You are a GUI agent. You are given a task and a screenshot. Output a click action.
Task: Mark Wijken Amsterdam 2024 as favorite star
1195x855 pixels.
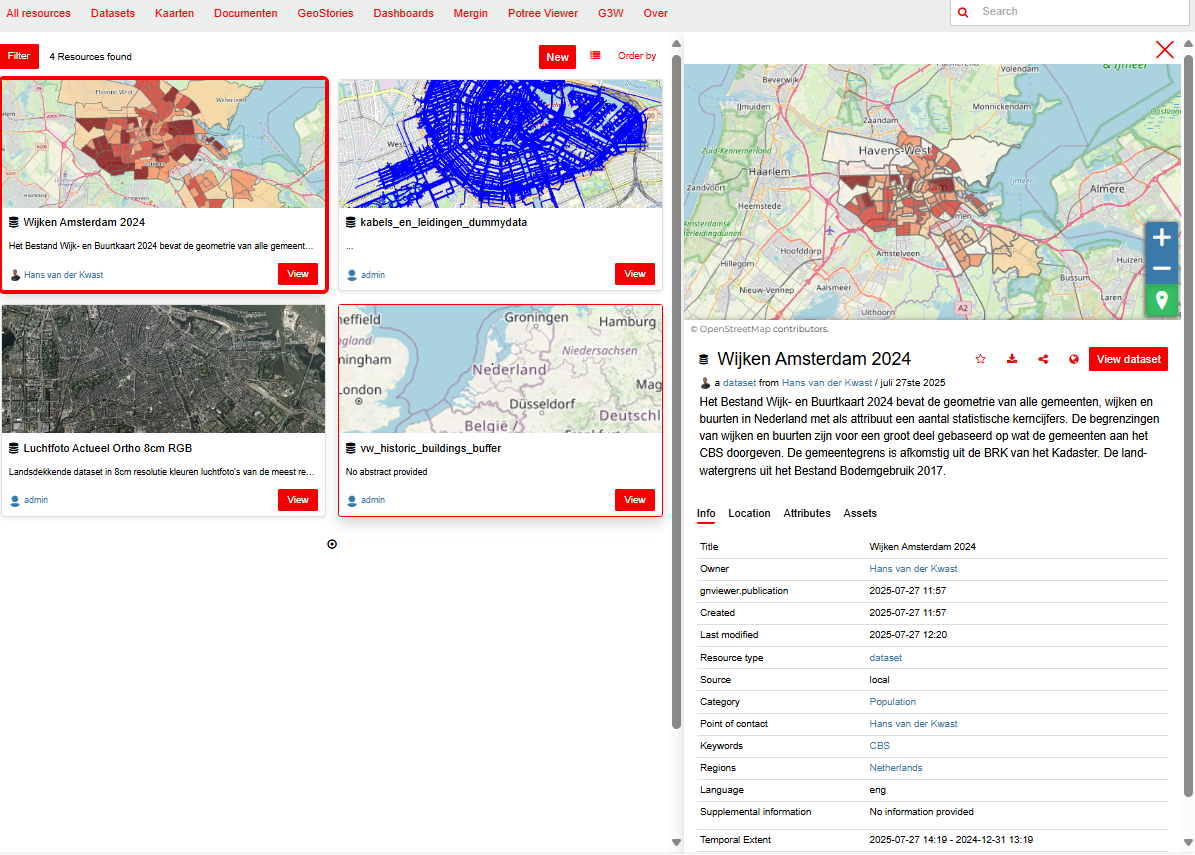pos(981,359)
